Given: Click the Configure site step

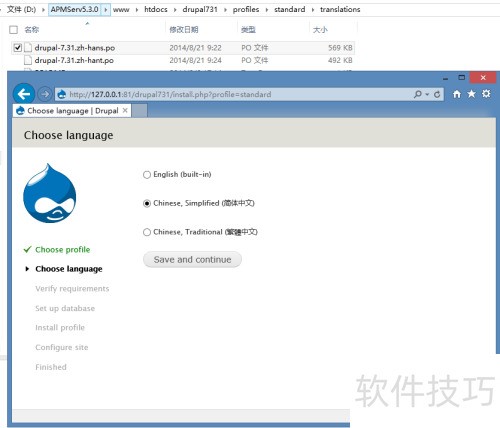Looking at the screenshot, I should (x=62, y=347).
